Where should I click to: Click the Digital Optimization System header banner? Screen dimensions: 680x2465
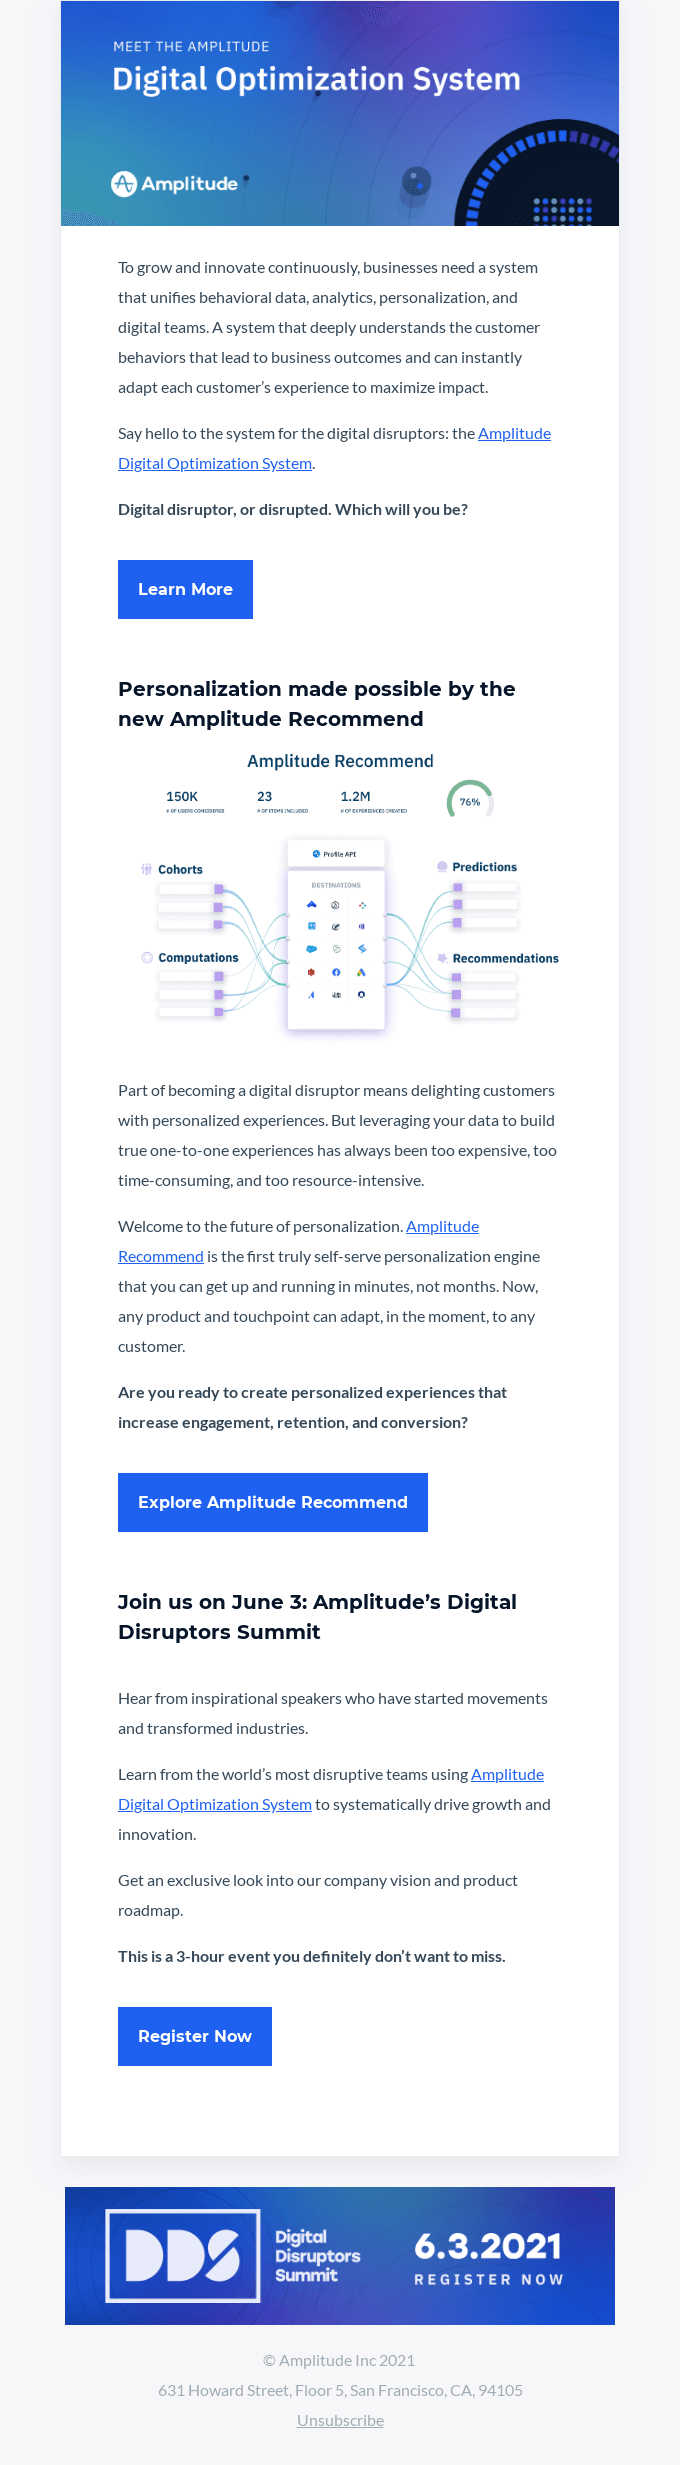pos(340,113)
